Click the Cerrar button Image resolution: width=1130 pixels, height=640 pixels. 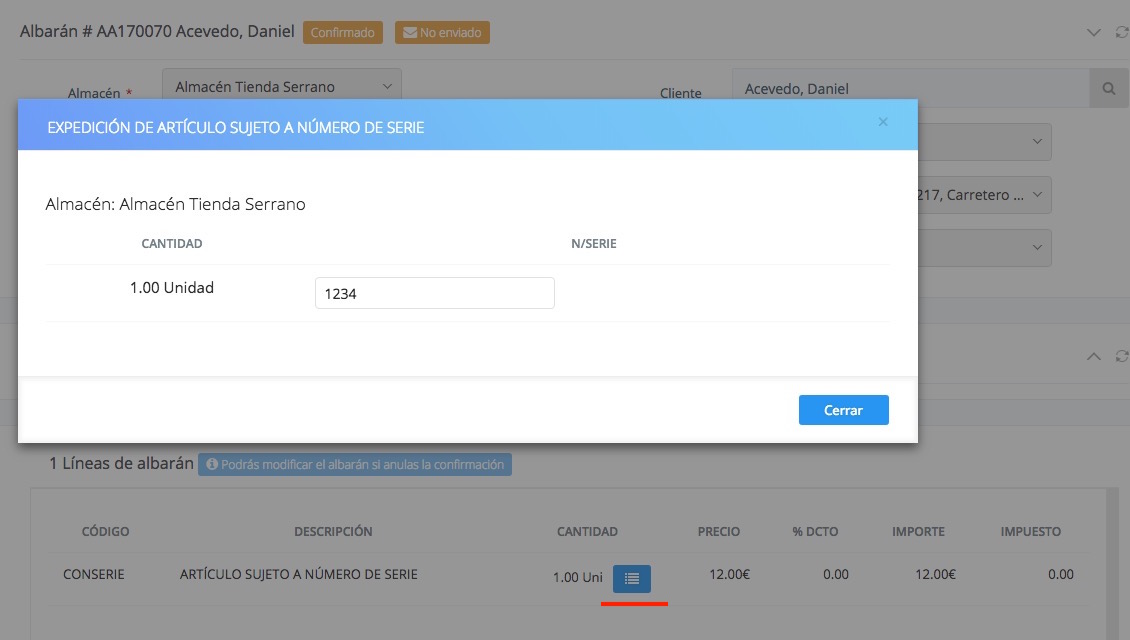pos(843,410)
